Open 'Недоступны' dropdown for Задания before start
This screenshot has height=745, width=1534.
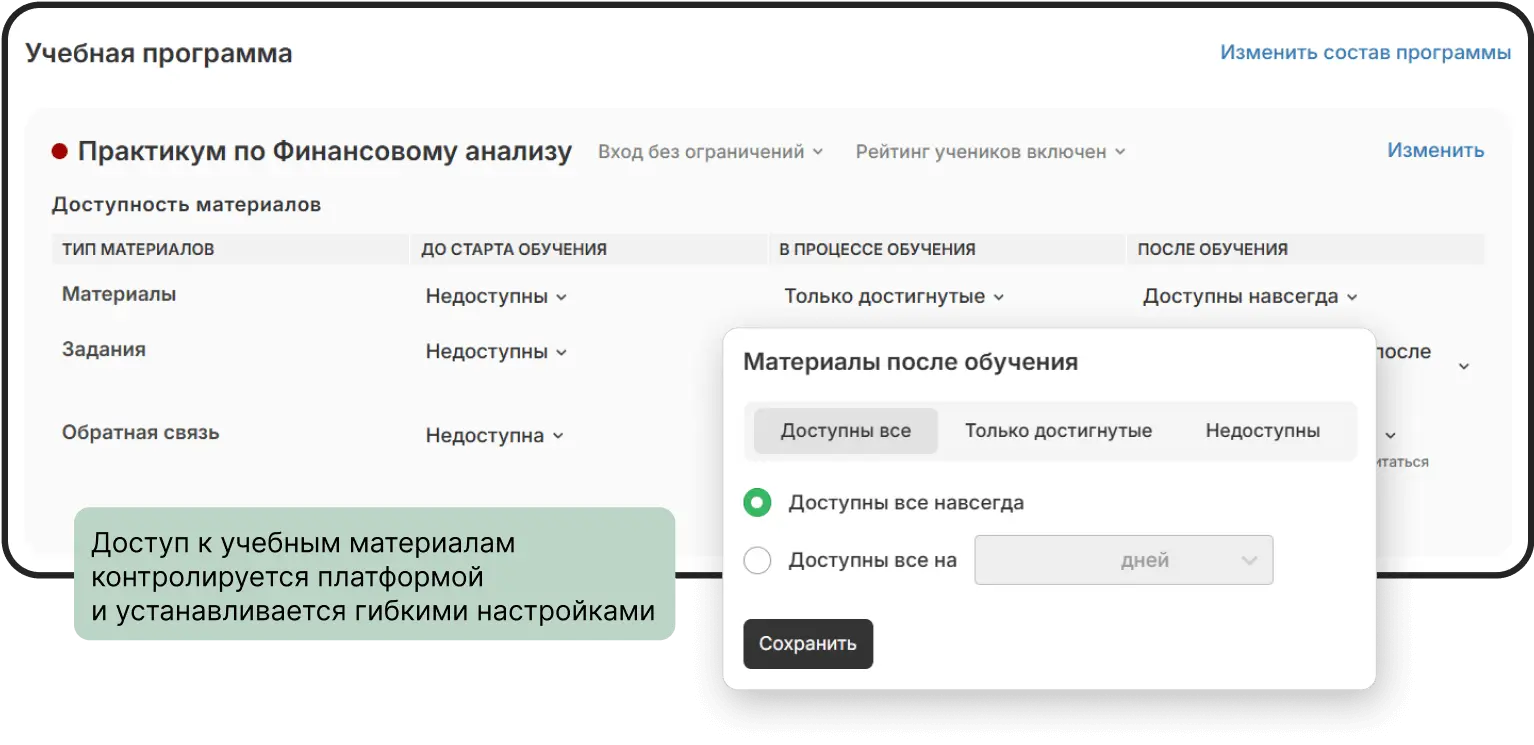[494, 351]
